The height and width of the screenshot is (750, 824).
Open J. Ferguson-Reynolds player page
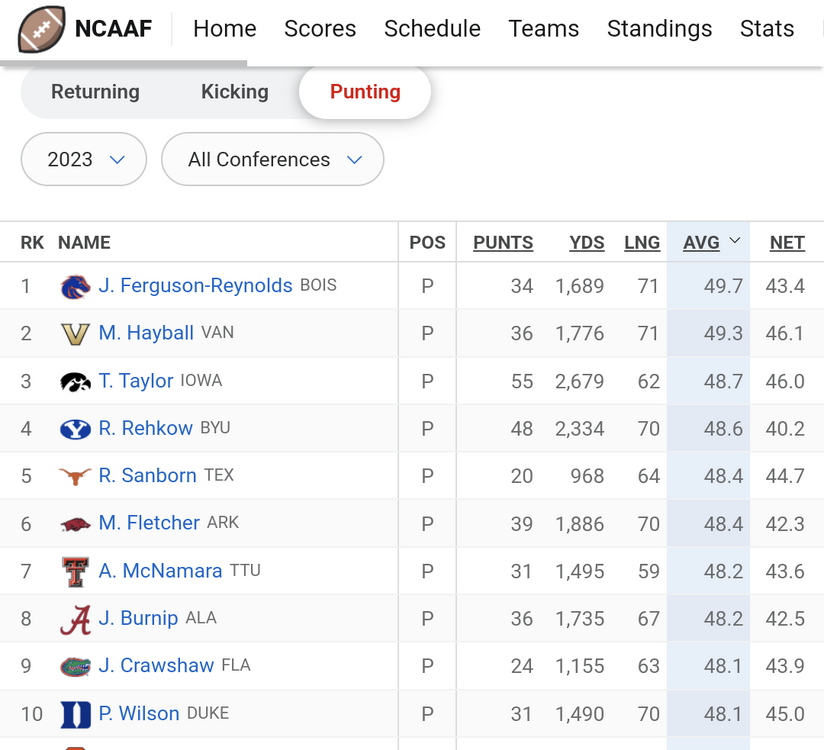(x=195, y=286)
